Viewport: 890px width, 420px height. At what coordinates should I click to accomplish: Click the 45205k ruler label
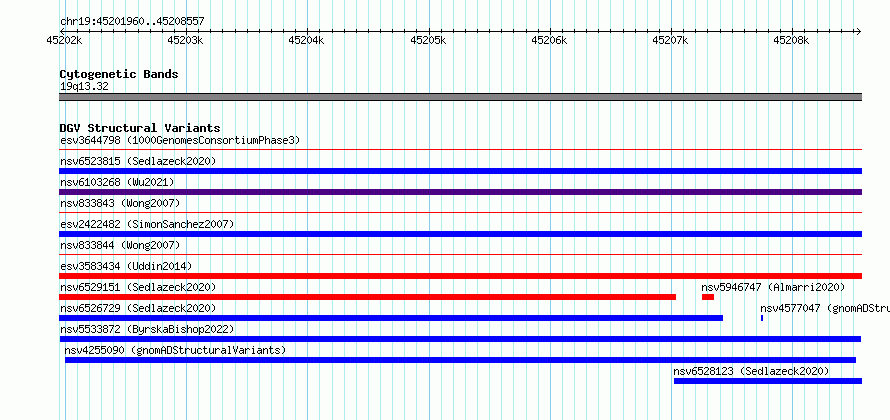click(428, 40)
